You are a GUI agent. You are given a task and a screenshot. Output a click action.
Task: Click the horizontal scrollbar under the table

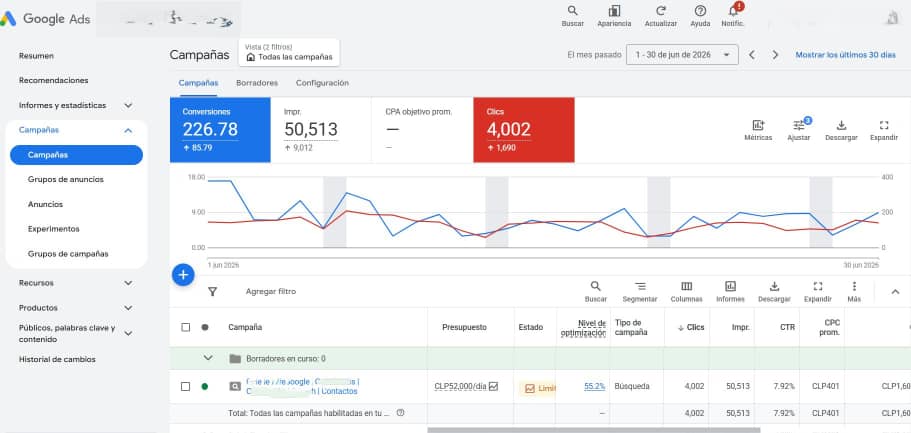tap(594, 430)
